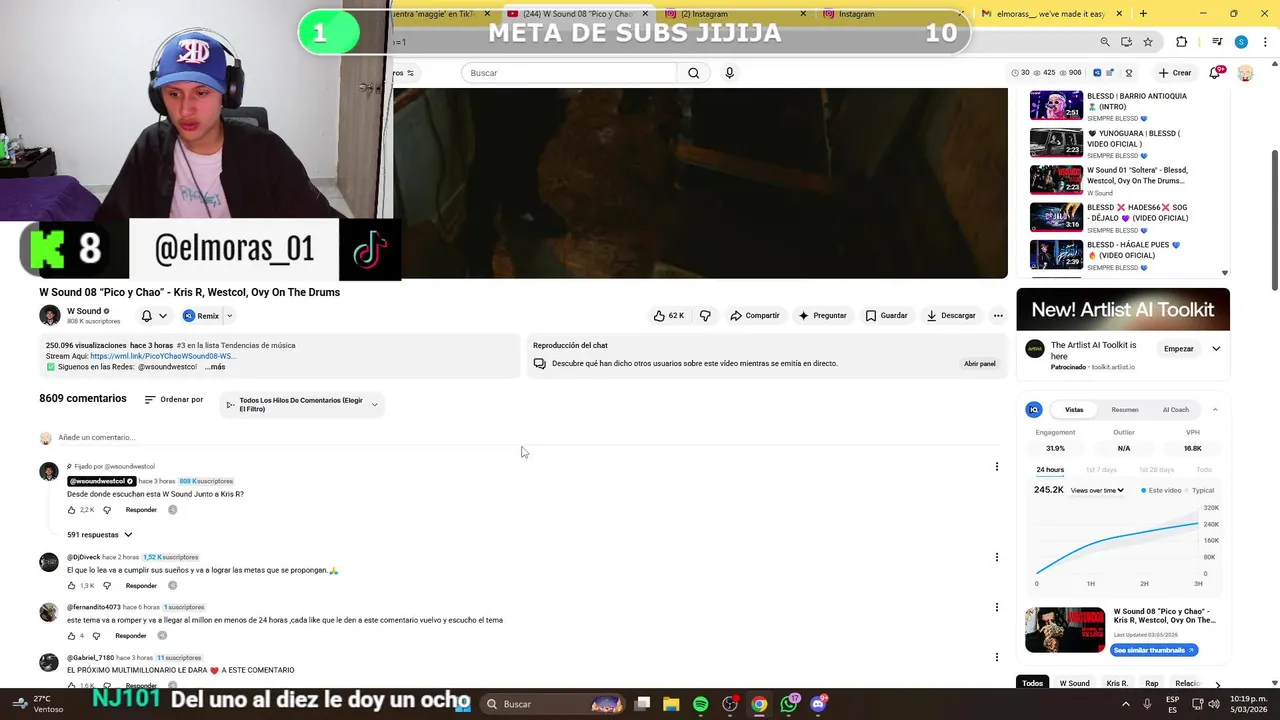Collapse the vidIQ stats panel with chevron

[1215, 409]
